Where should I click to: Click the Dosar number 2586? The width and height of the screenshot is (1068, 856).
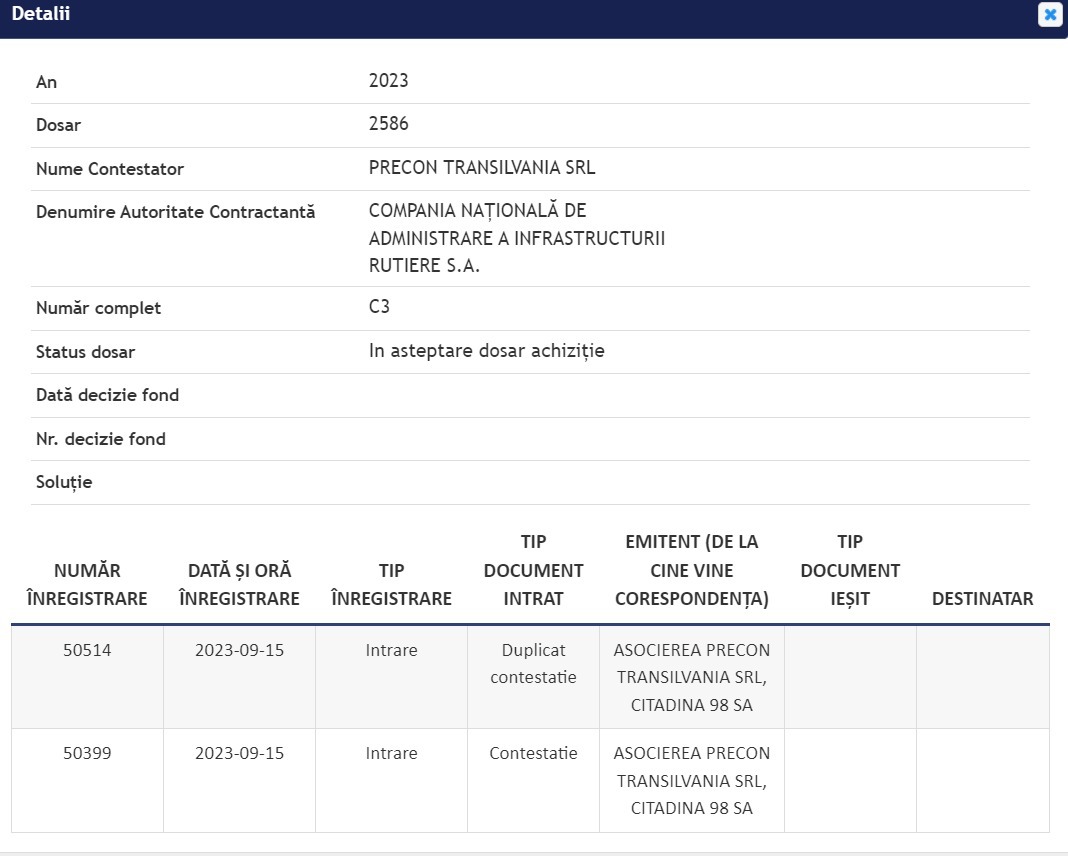pyautogui.click(x=388, y=123)
